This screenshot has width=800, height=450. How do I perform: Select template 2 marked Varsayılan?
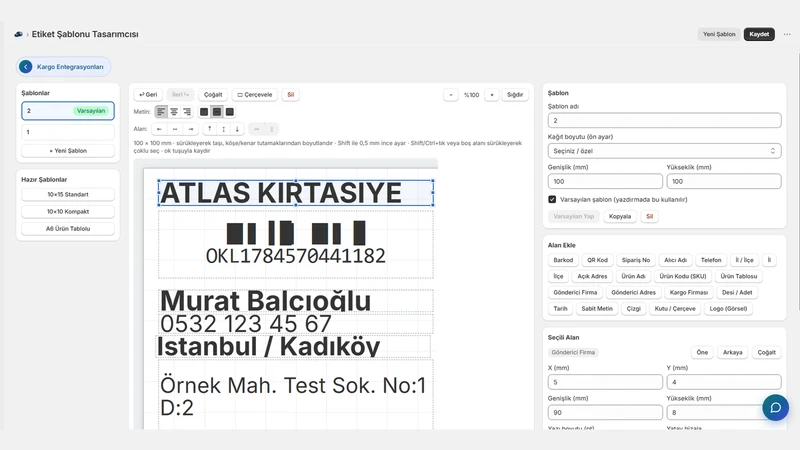coord(68,111)
